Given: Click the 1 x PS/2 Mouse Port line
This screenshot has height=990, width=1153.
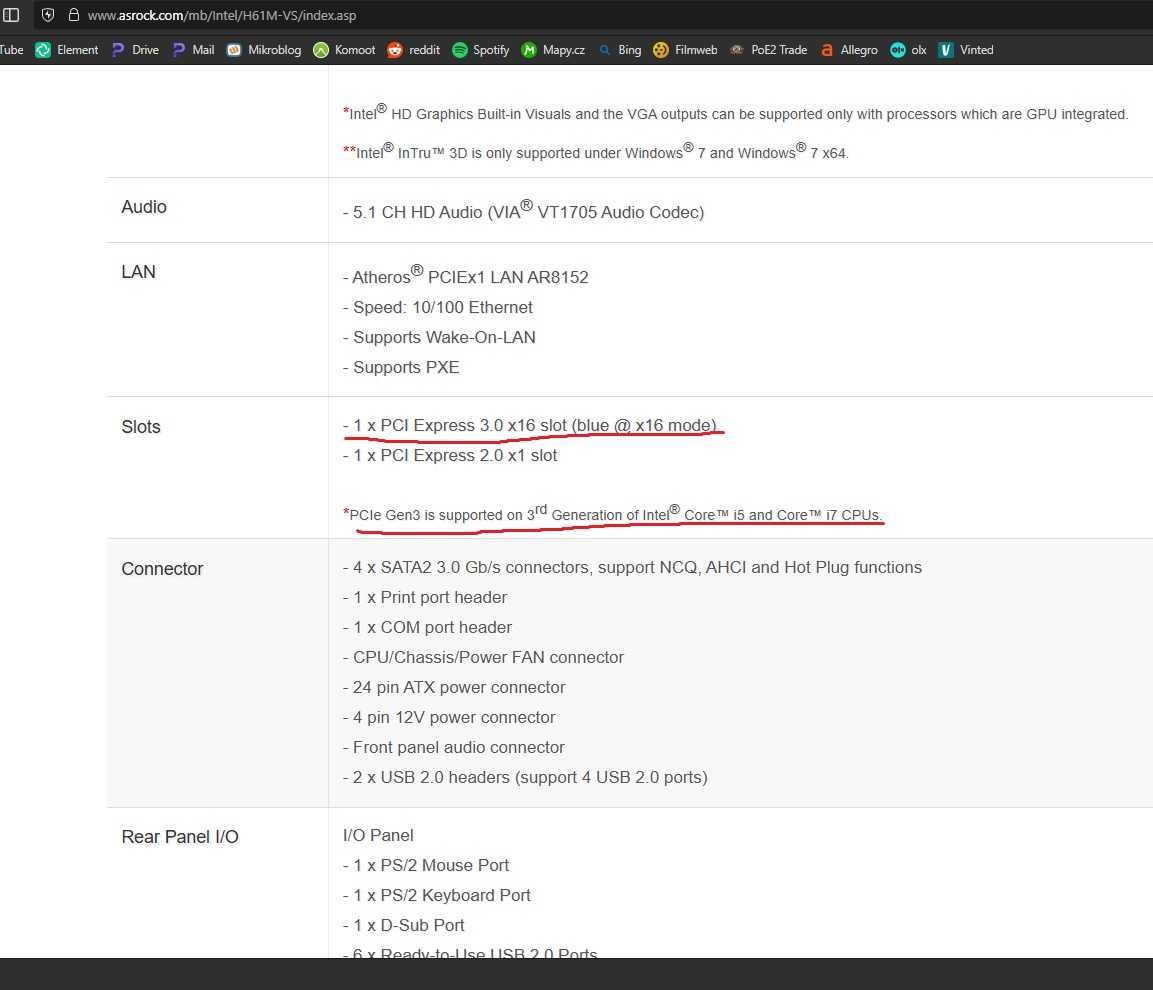Looking at the screenshot, I should [426, 866].
